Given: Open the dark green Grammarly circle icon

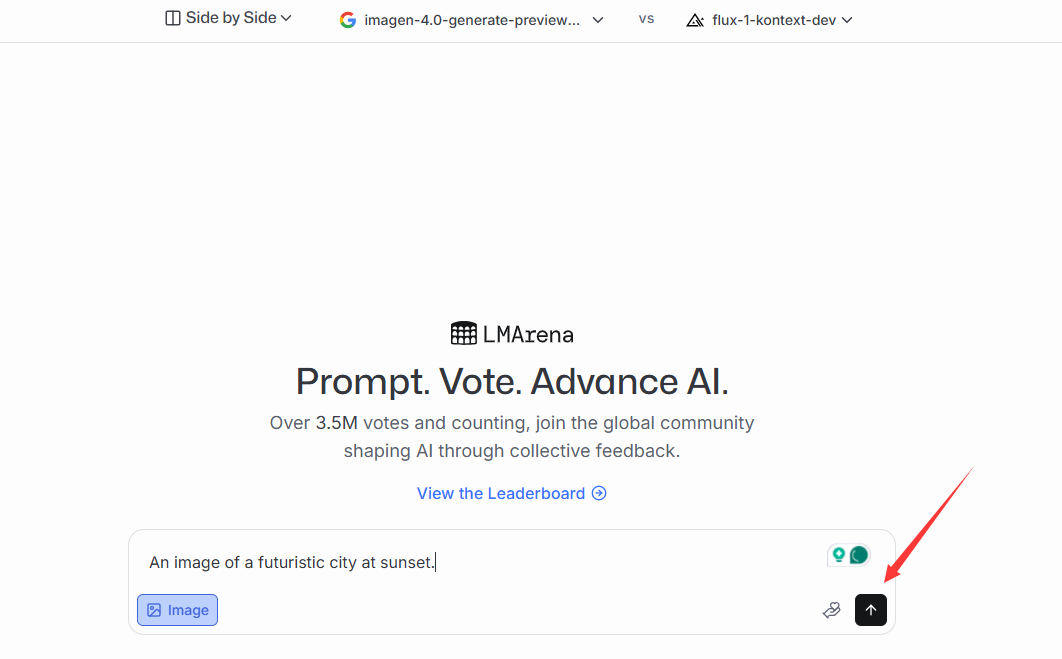Looking at the screenshot, I should (x=859, y=555).
